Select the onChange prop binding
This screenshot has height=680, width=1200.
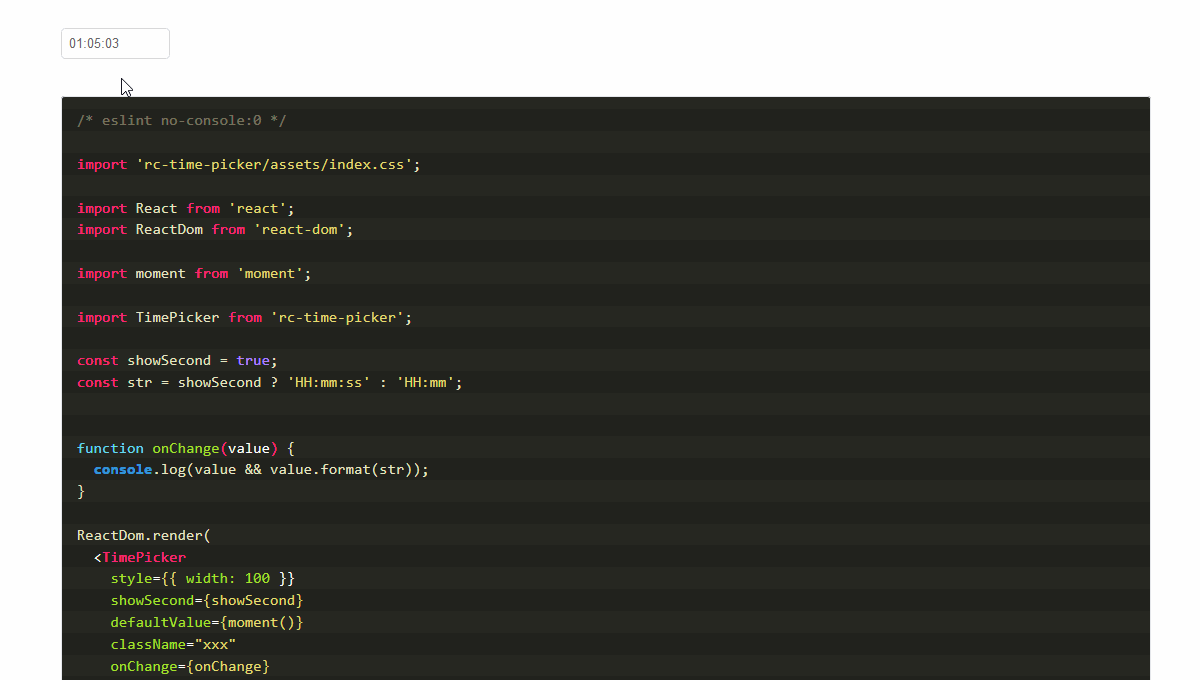coord(188,666)
